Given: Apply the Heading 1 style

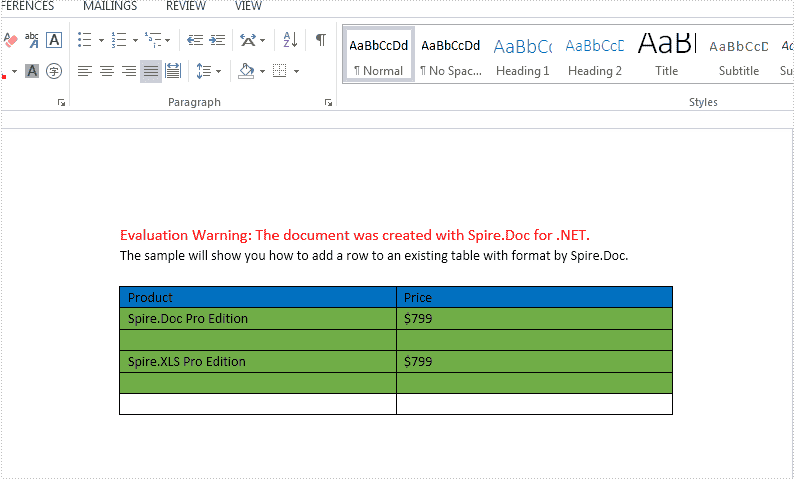Looking at the screenshot, I should point(523,55).
